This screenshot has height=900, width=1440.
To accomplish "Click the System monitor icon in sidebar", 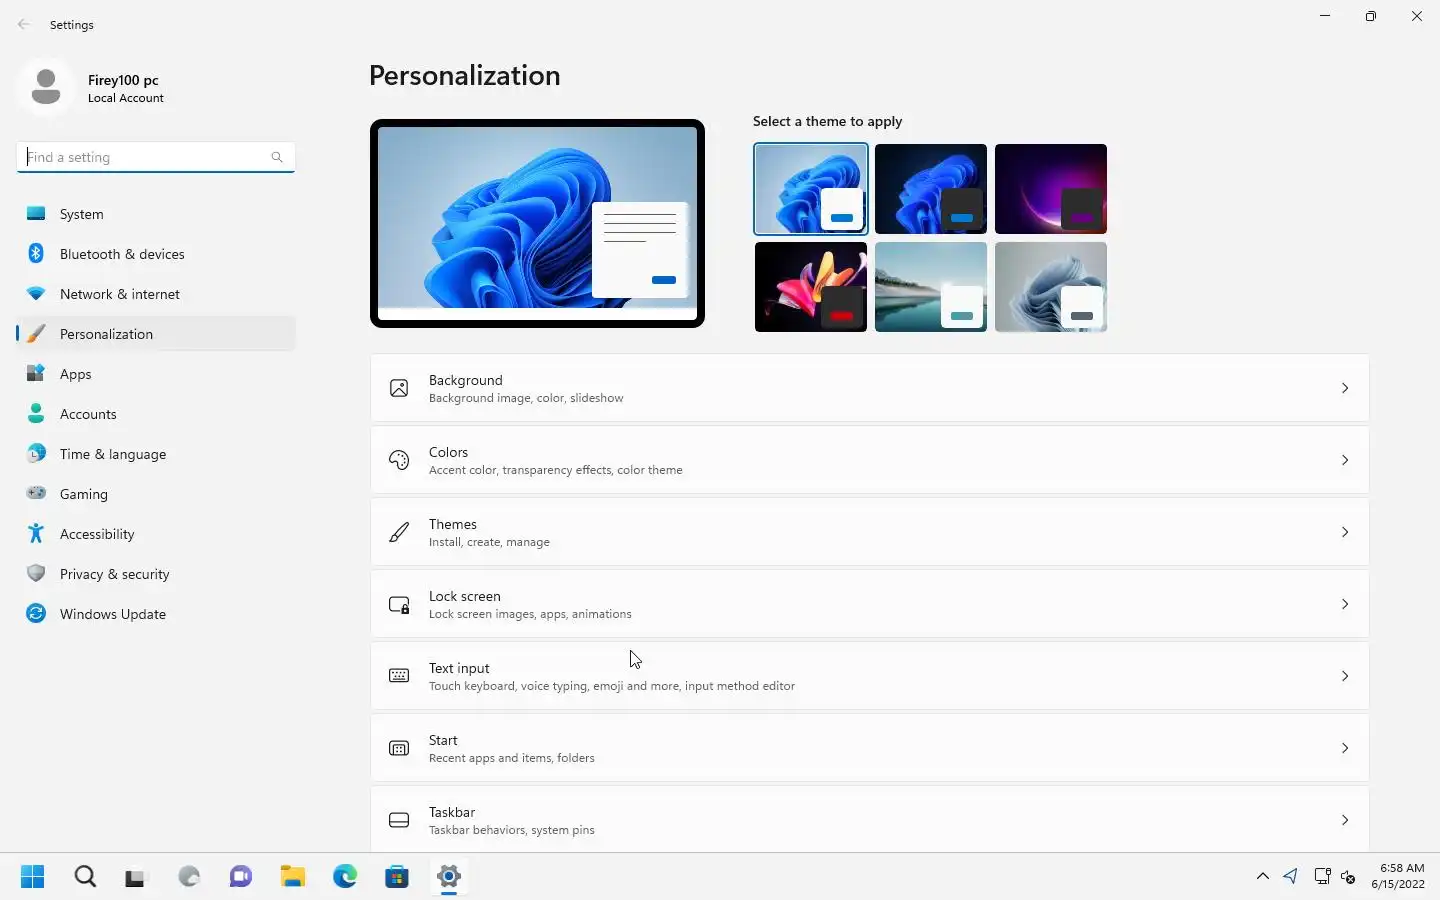I will tap(36, 214).
